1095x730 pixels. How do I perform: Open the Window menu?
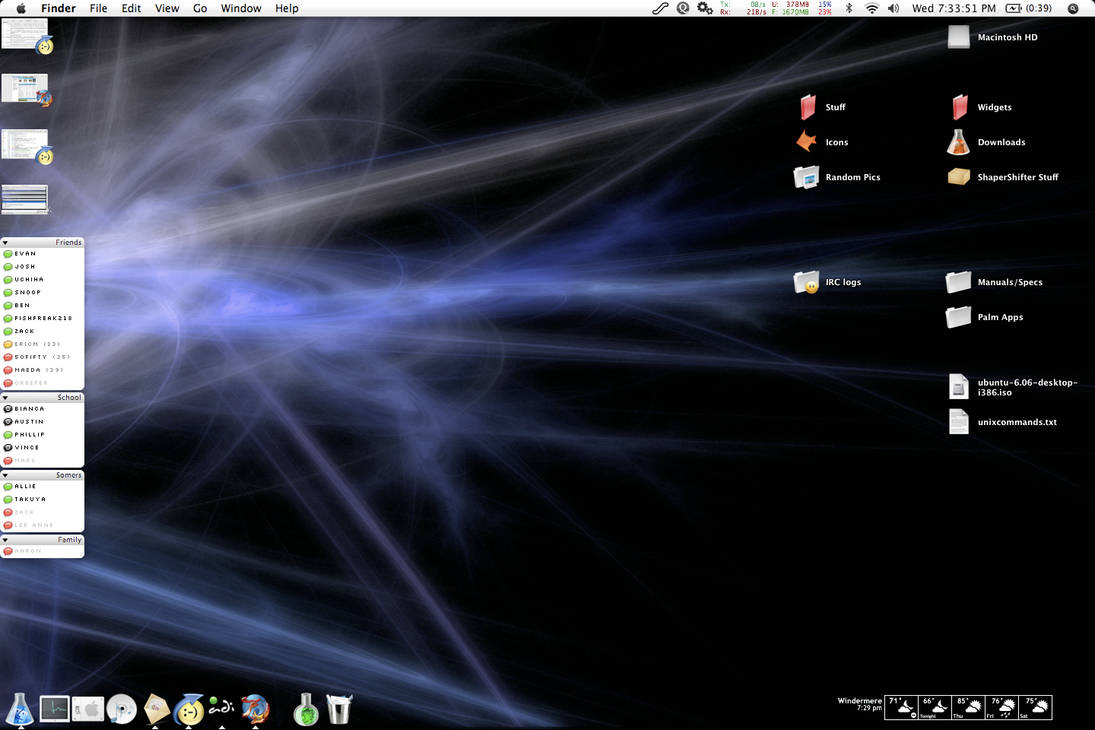pos(240,8)
